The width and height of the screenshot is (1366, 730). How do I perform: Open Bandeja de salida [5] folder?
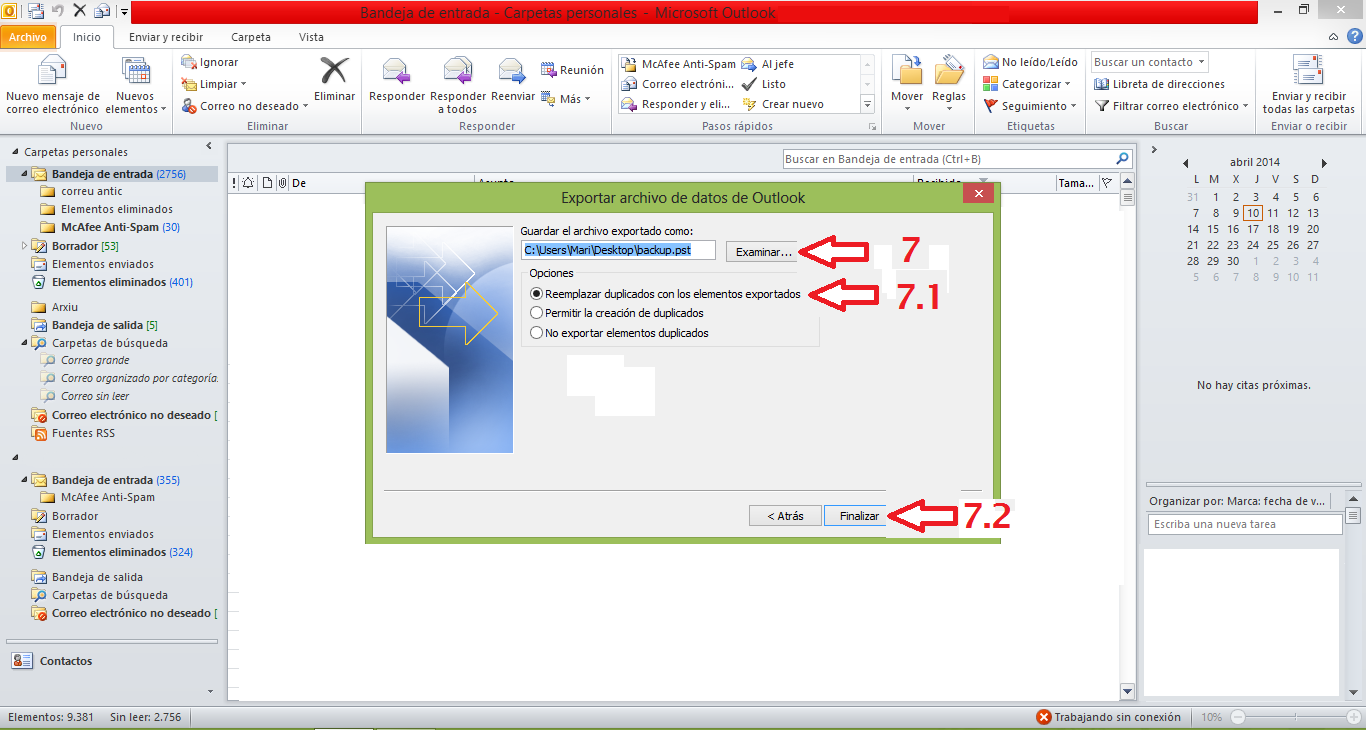[94, 325]
